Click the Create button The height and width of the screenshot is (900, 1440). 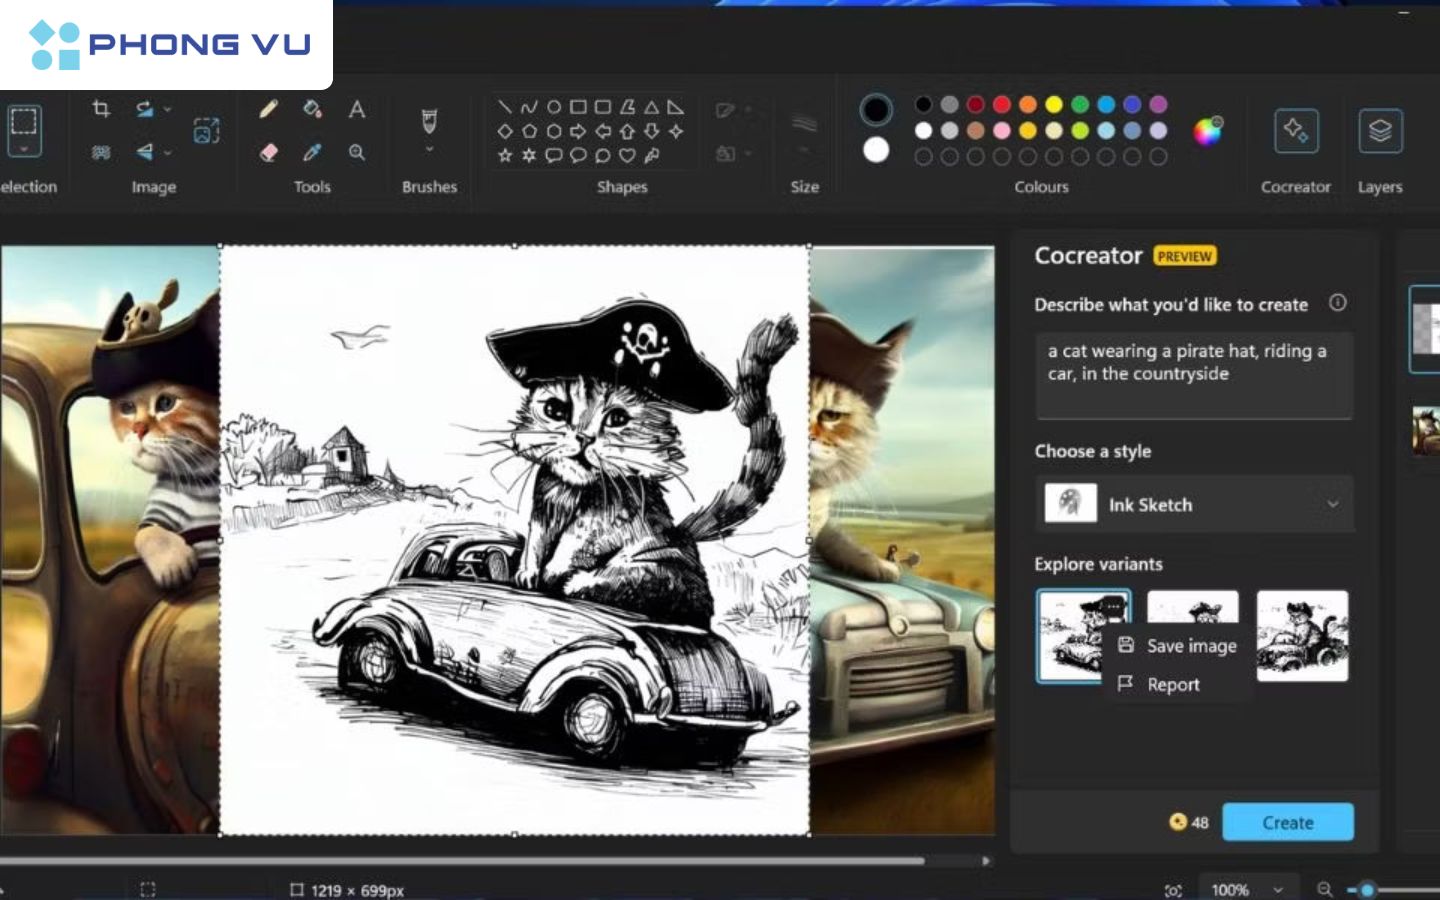click(1288, 822)
